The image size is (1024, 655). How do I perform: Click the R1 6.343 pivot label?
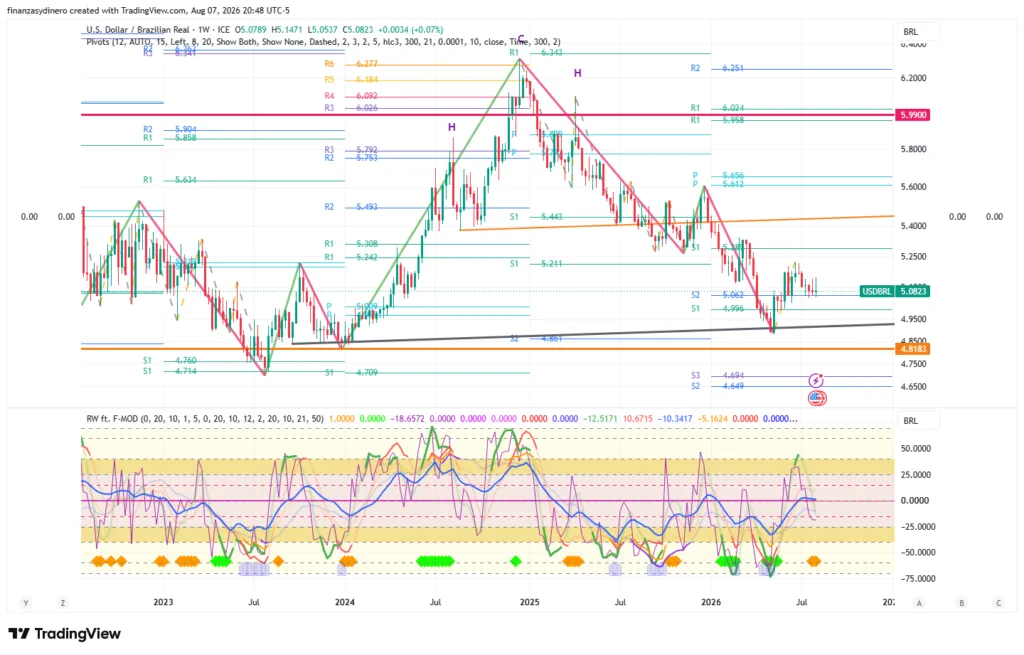[x=536, y=52]
